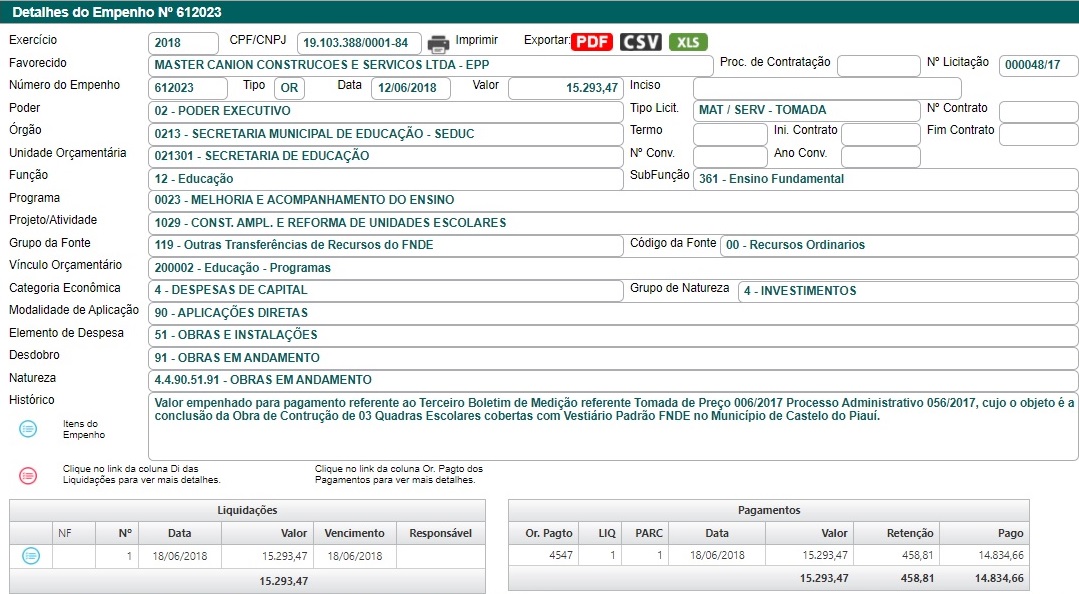Click the printer Imprimir icon
The height and width of the screenshot is (594, 1079).
click(438, 43)
